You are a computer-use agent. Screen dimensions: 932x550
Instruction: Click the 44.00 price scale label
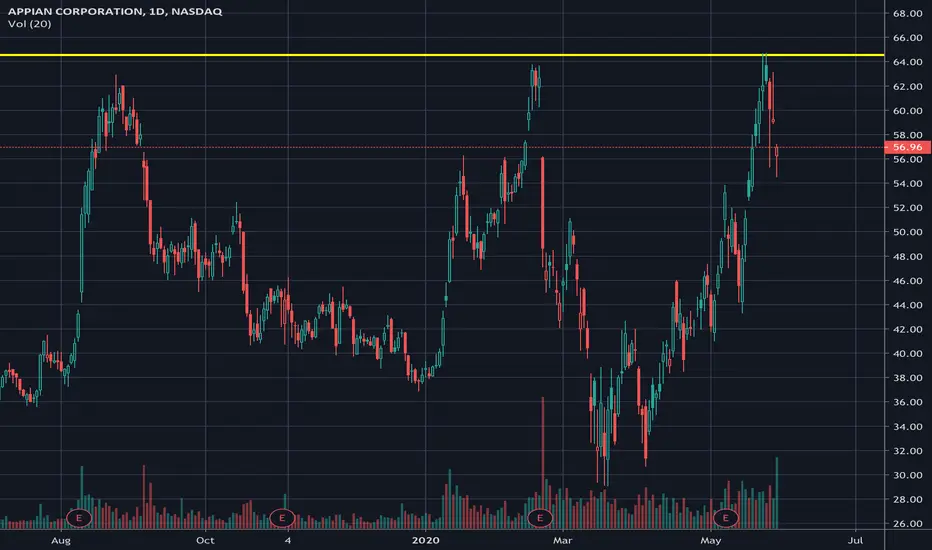[908, 305]
